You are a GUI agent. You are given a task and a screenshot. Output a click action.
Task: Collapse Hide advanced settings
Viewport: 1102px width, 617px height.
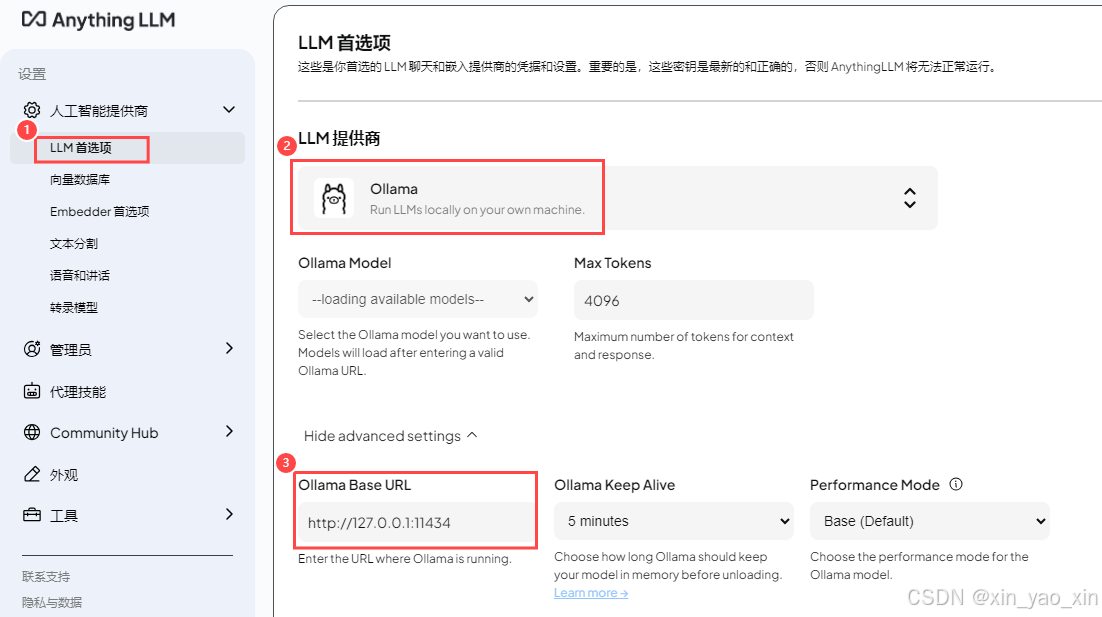click(390, 436)
